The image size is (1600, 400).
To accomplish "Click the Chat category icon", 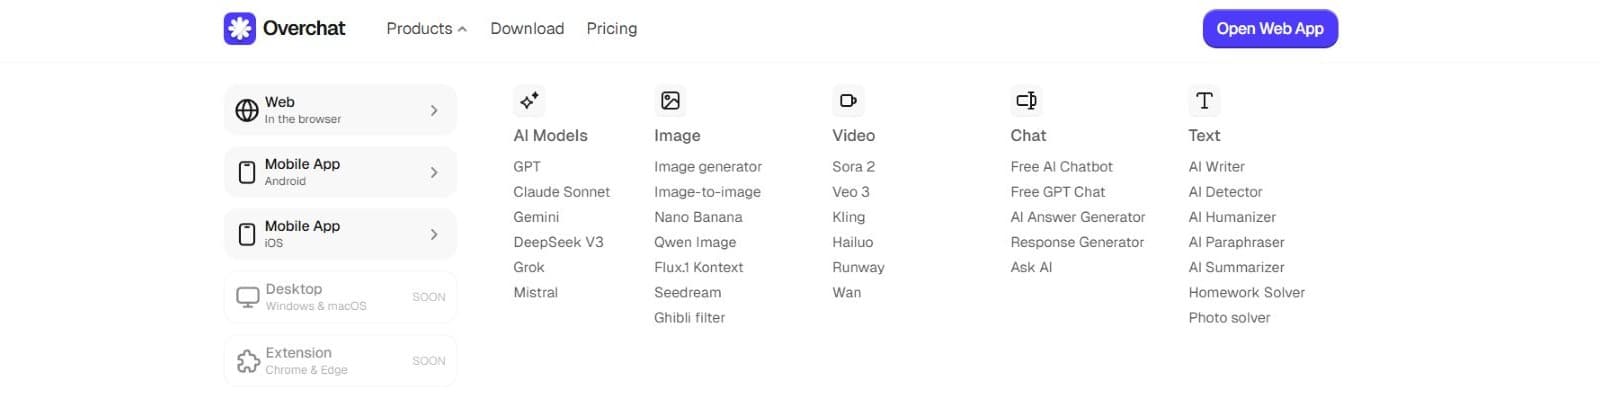I will 1026,100.
